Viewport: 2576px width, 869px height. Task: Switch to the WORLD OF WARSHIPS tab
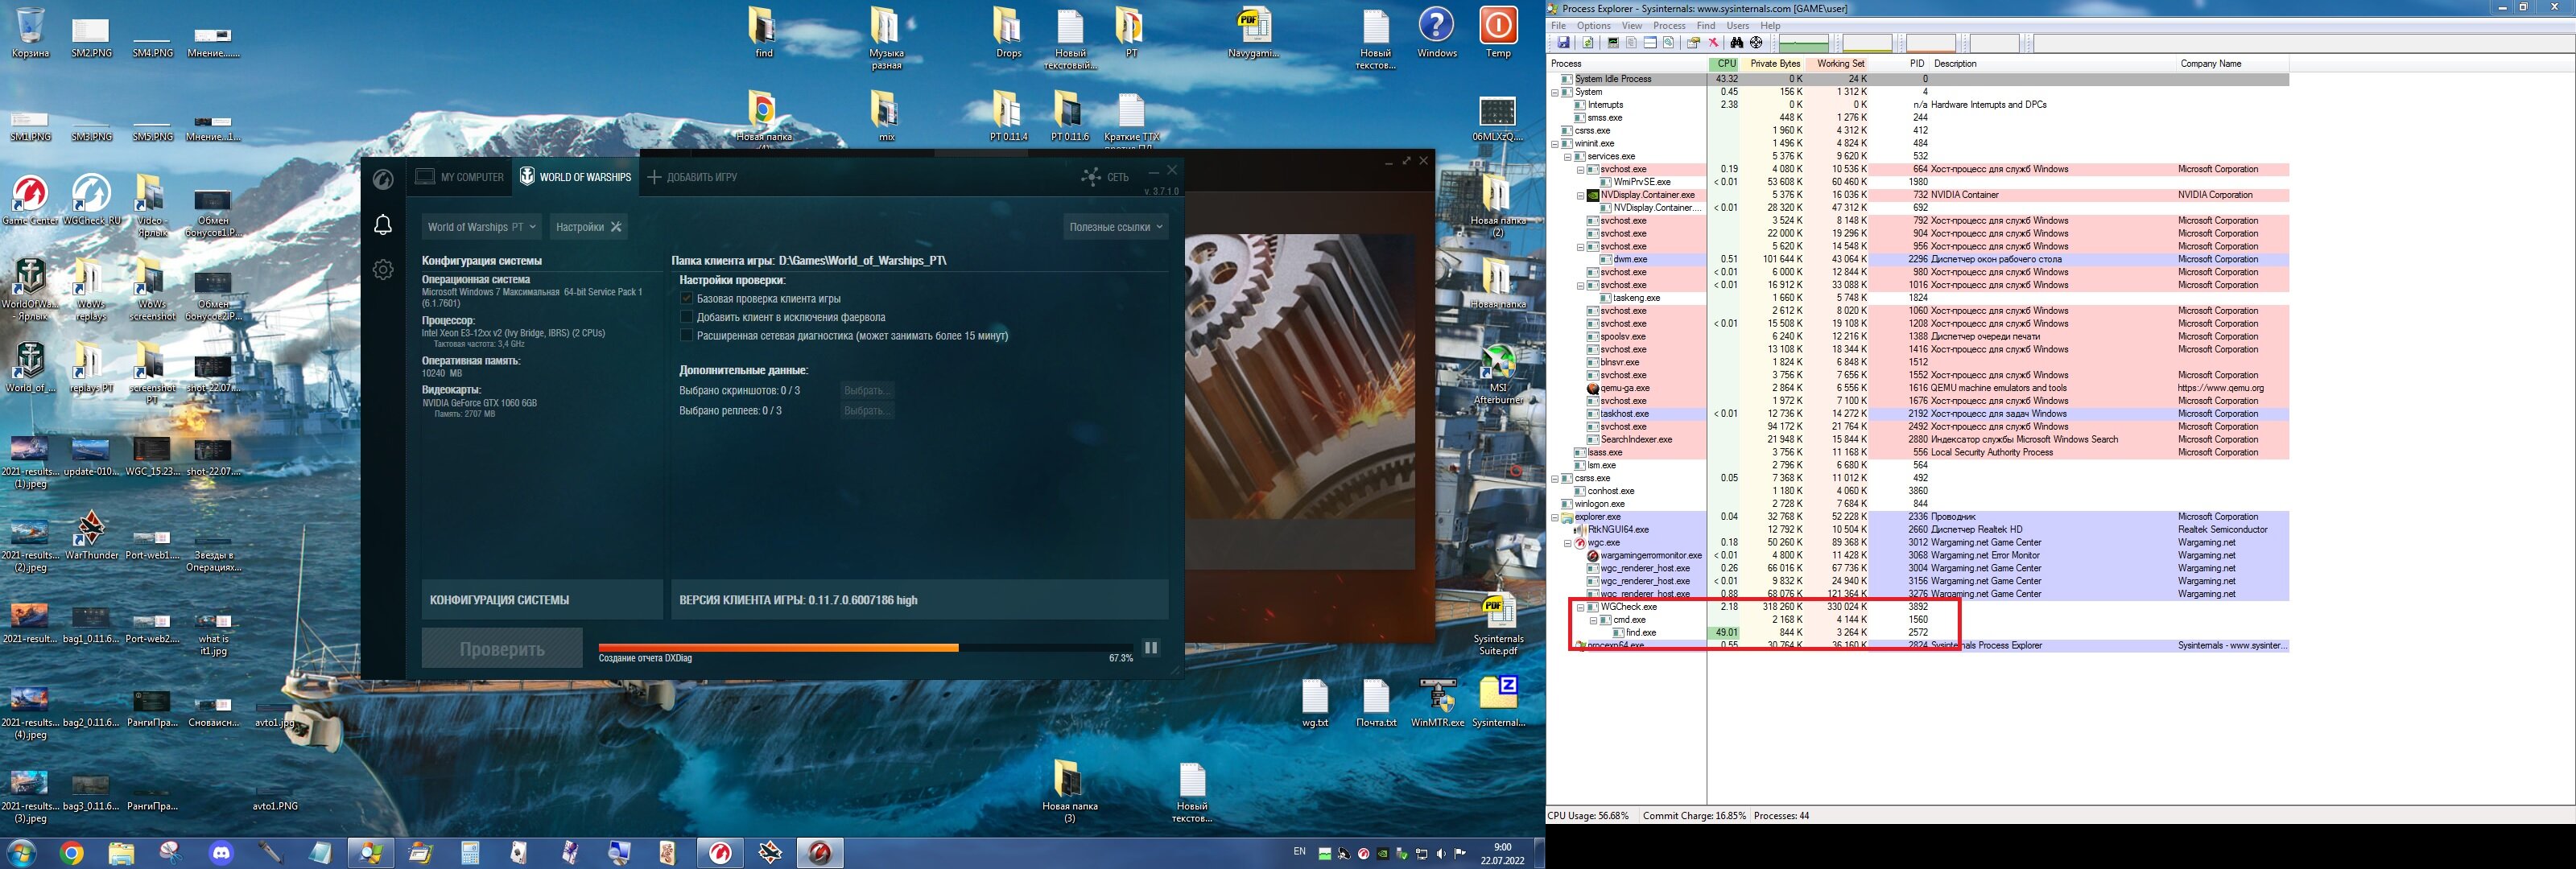click(x=576, y=177)
